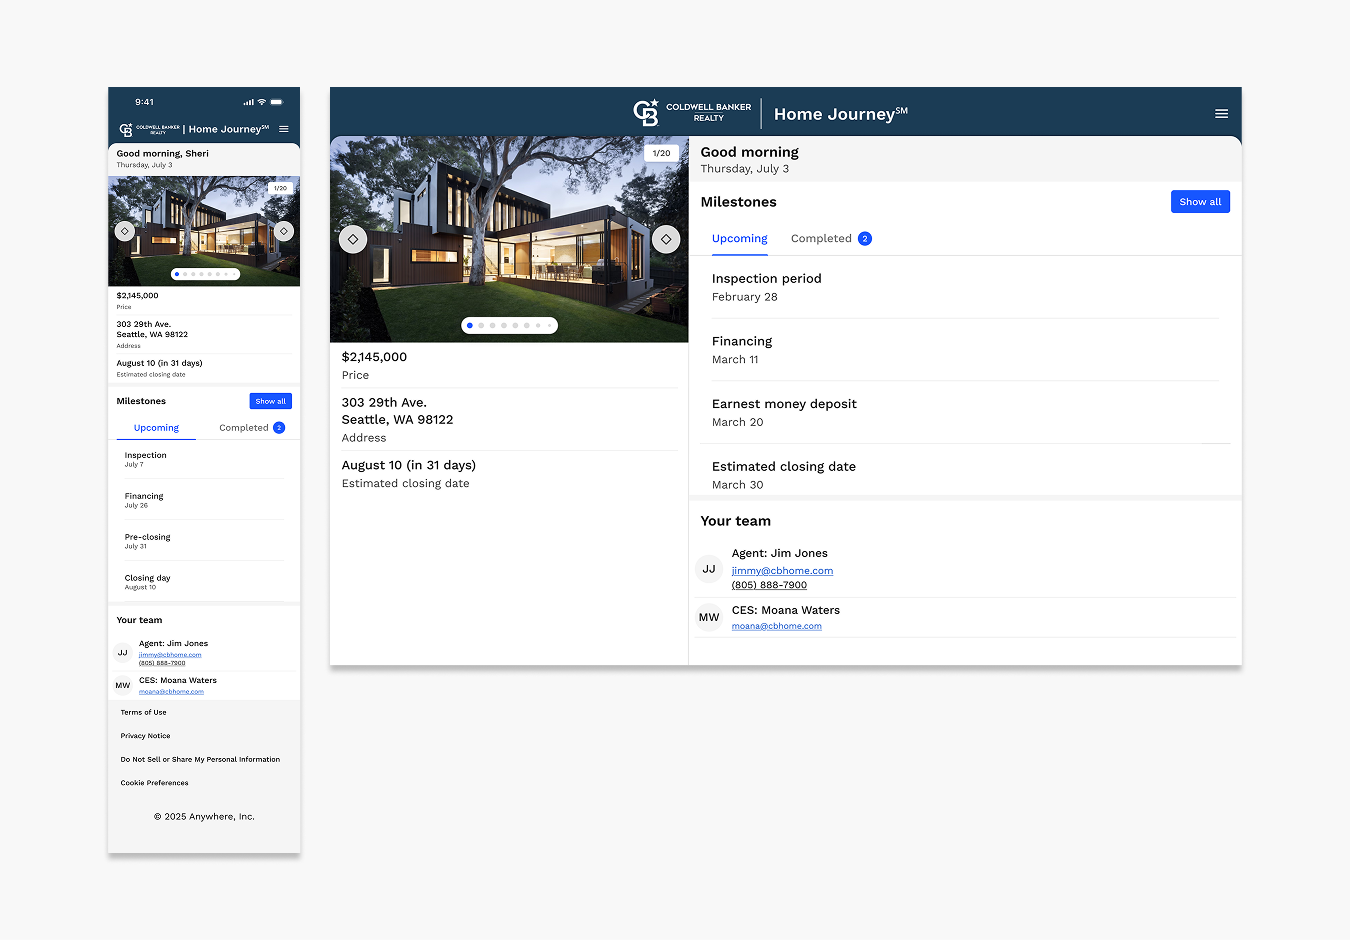Click Home Journey title in desktop header
This screenshot has width=1350, height=940.
coord(841,114)
